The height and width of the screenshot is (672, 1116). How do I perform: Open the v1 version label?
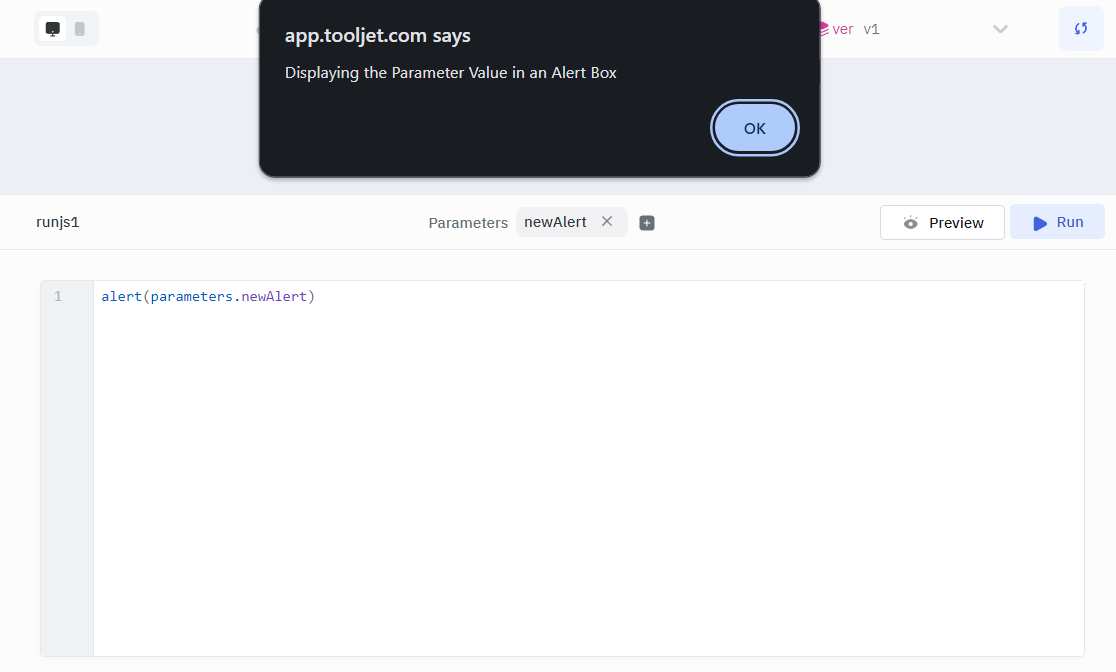(x=871, y=29)
